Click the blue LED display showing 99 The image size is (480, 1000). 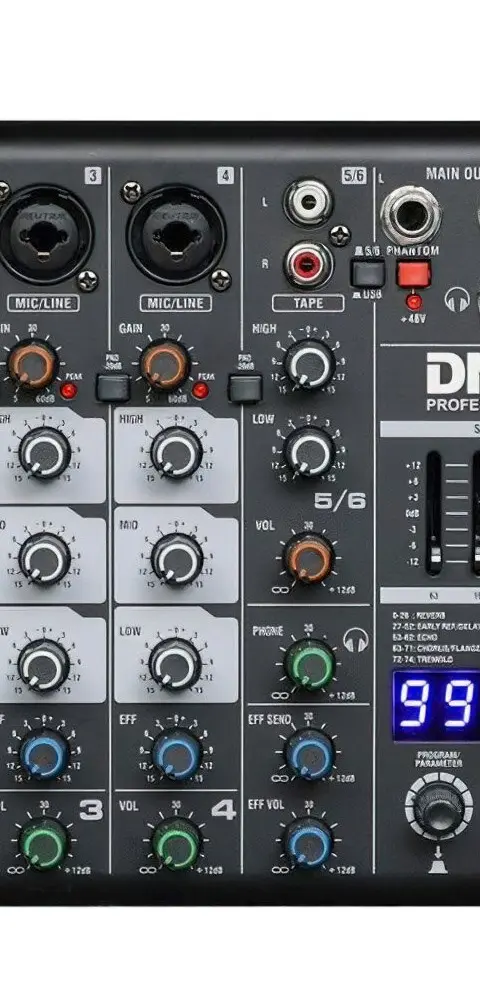pos(436,705)
